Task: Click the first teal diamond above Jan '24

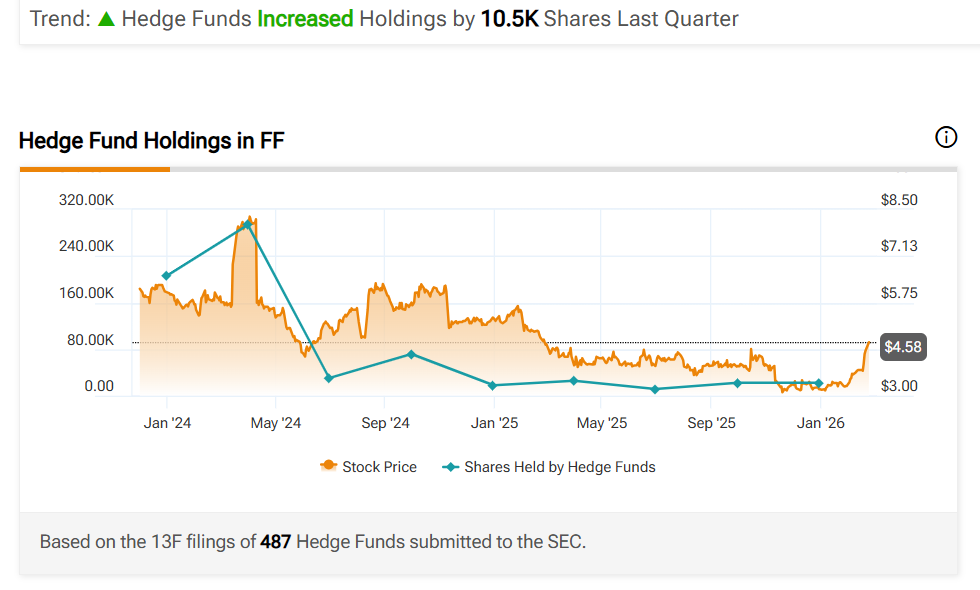Action: (166, 275)
